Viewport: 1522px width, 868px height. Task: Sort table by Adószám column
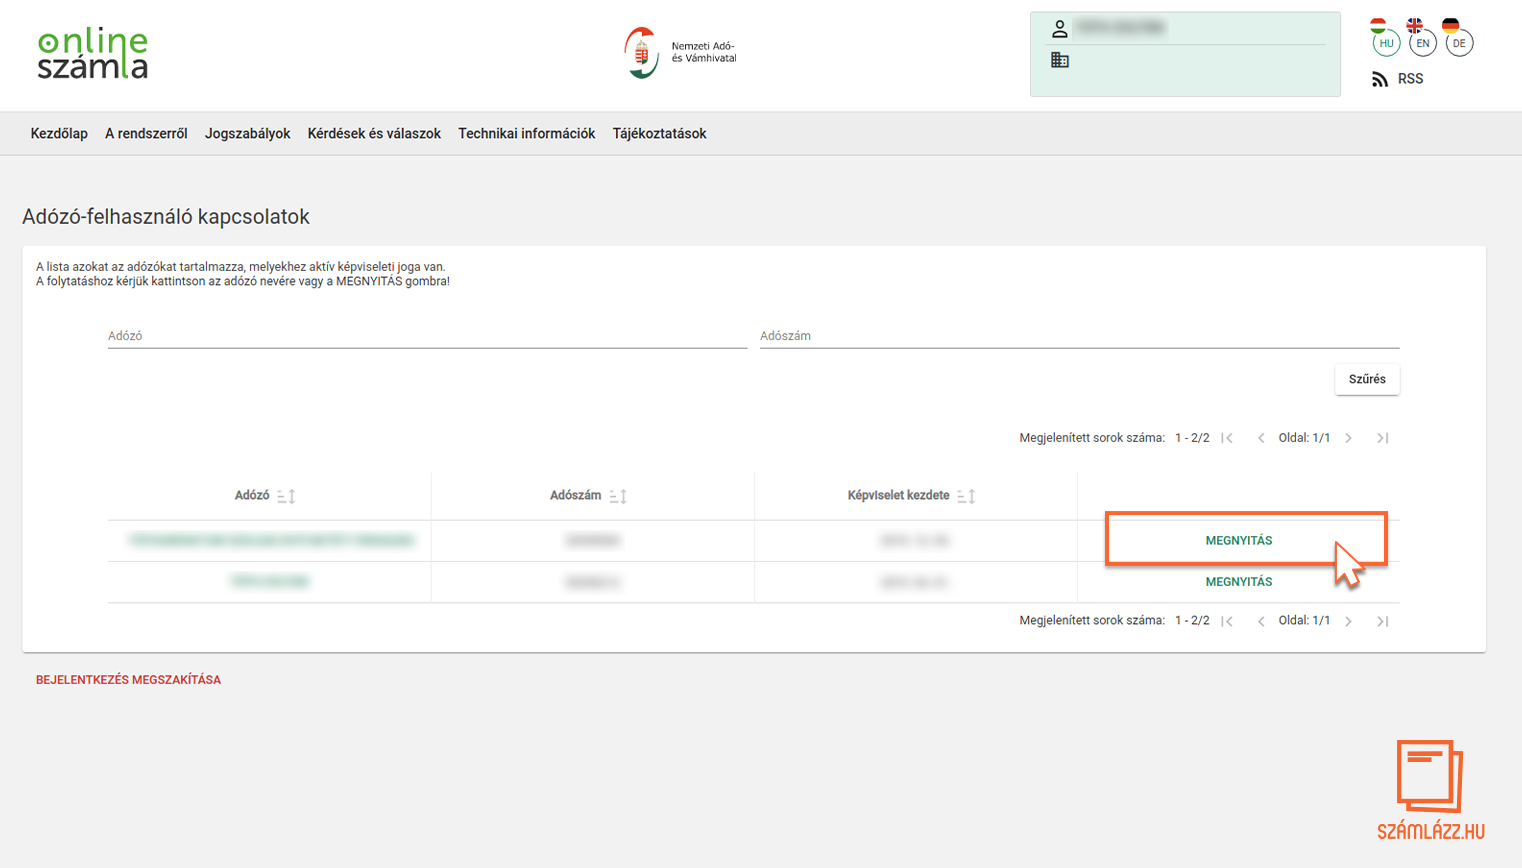click(618, 496)
